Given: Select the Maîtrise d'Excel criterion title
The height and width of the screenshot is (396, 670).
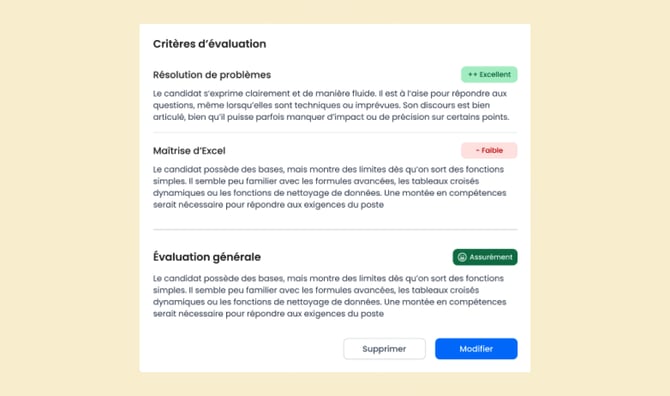Looking at the screenshot, I should 189,151.
